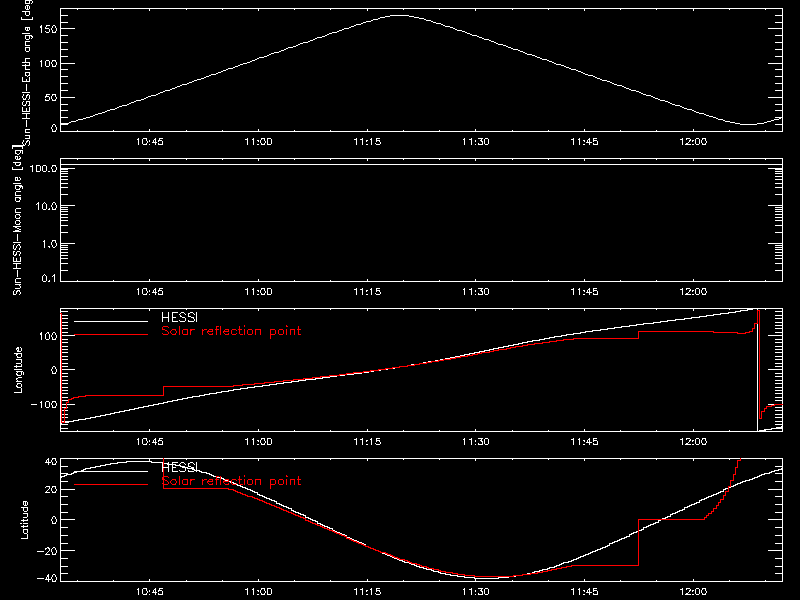Click the 10.0 tick on Moon angle axis
The image size is (800, 600).
click(46, 206)
